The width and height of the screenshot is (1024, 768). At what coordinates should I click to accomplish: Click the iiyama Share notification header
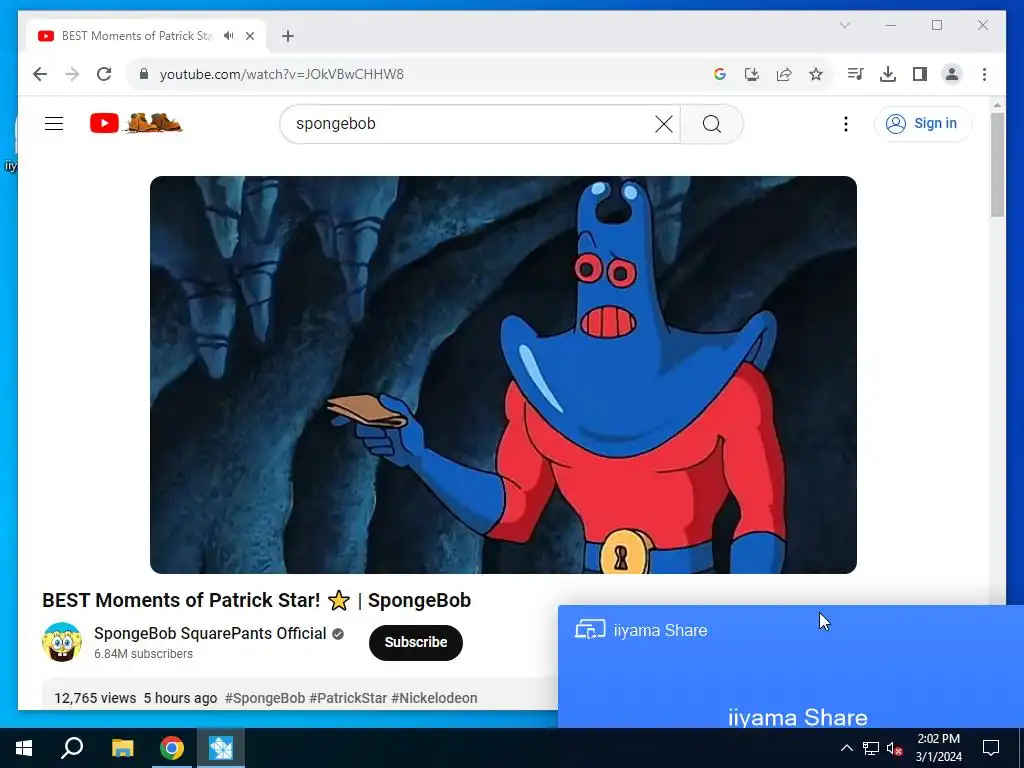(x=660, y=630)
